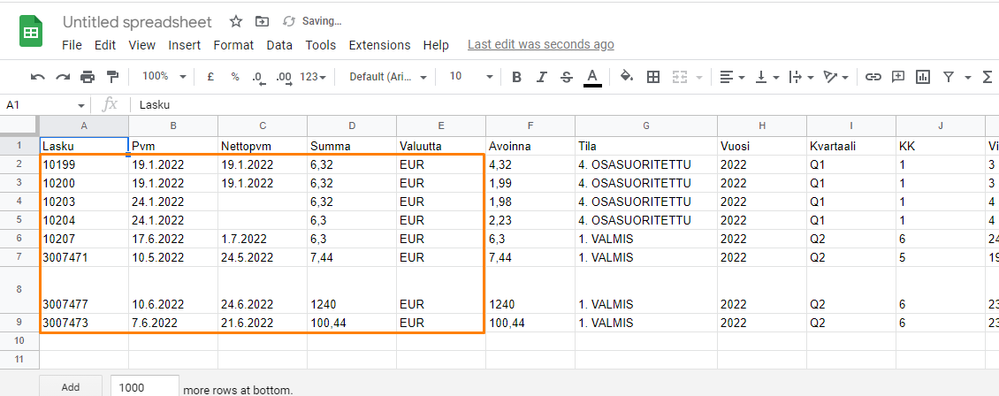The height and width of the screenshot is (396, 999).
Task: Open the text color picker
Action: click(593, 78)
